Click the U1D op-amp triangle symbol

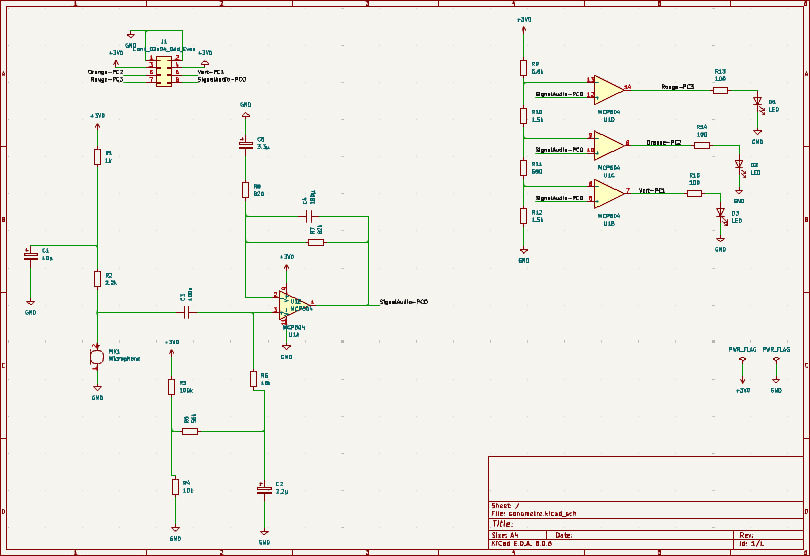pyautogui.click(x=608, y=88)
